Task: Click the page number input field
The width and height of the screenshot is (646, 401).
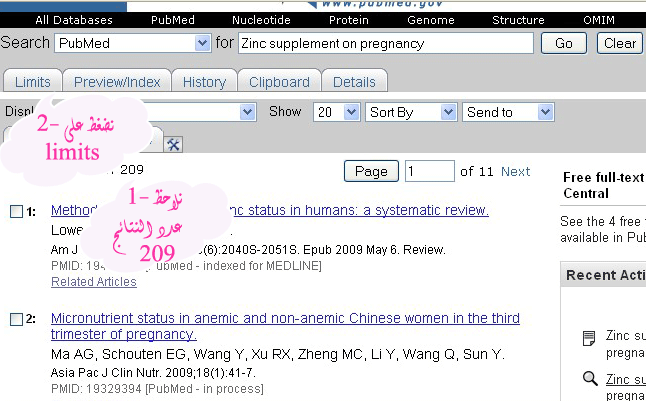Action: (x=430, y=171)
